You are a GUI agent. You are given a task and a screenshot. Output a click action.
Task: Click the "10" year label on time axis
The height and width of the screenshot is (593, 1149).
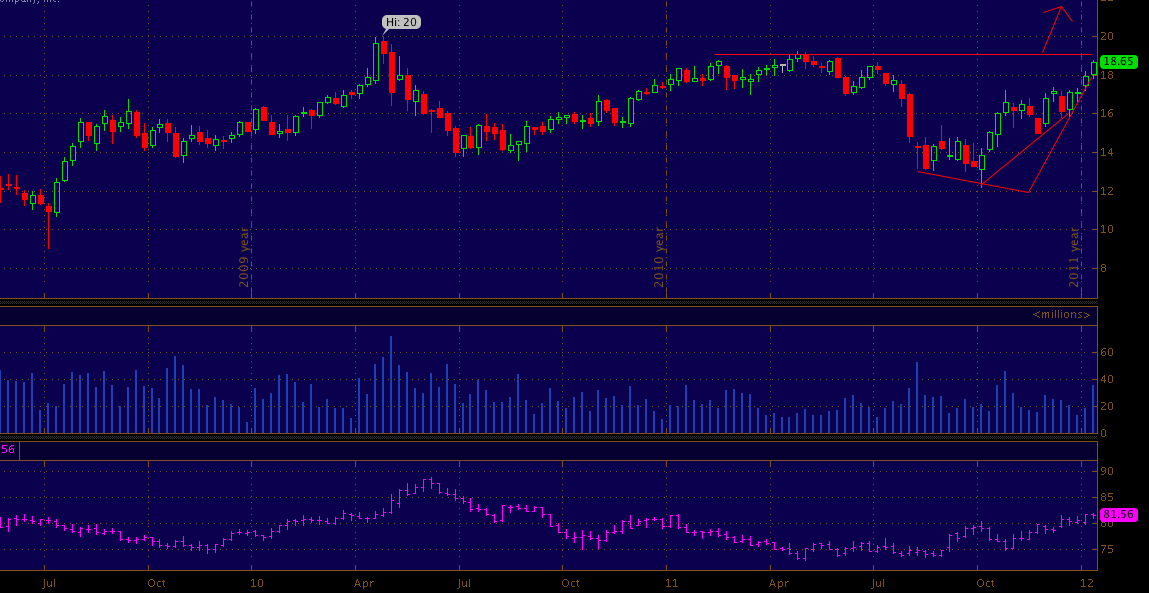256,583
